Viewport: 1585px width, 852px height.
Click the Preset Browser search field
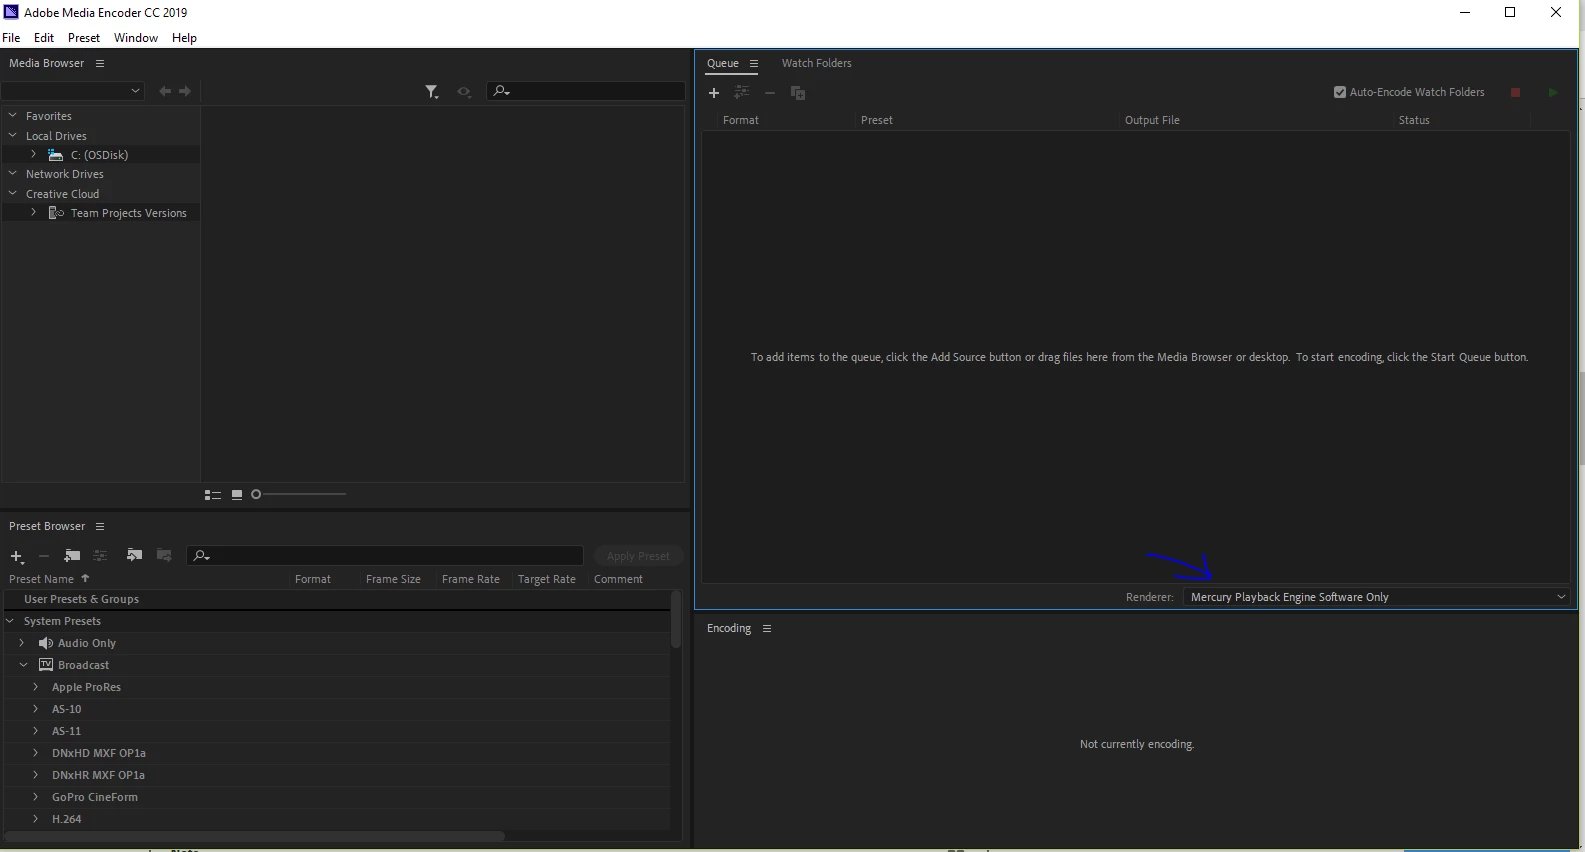click(385, 555)
